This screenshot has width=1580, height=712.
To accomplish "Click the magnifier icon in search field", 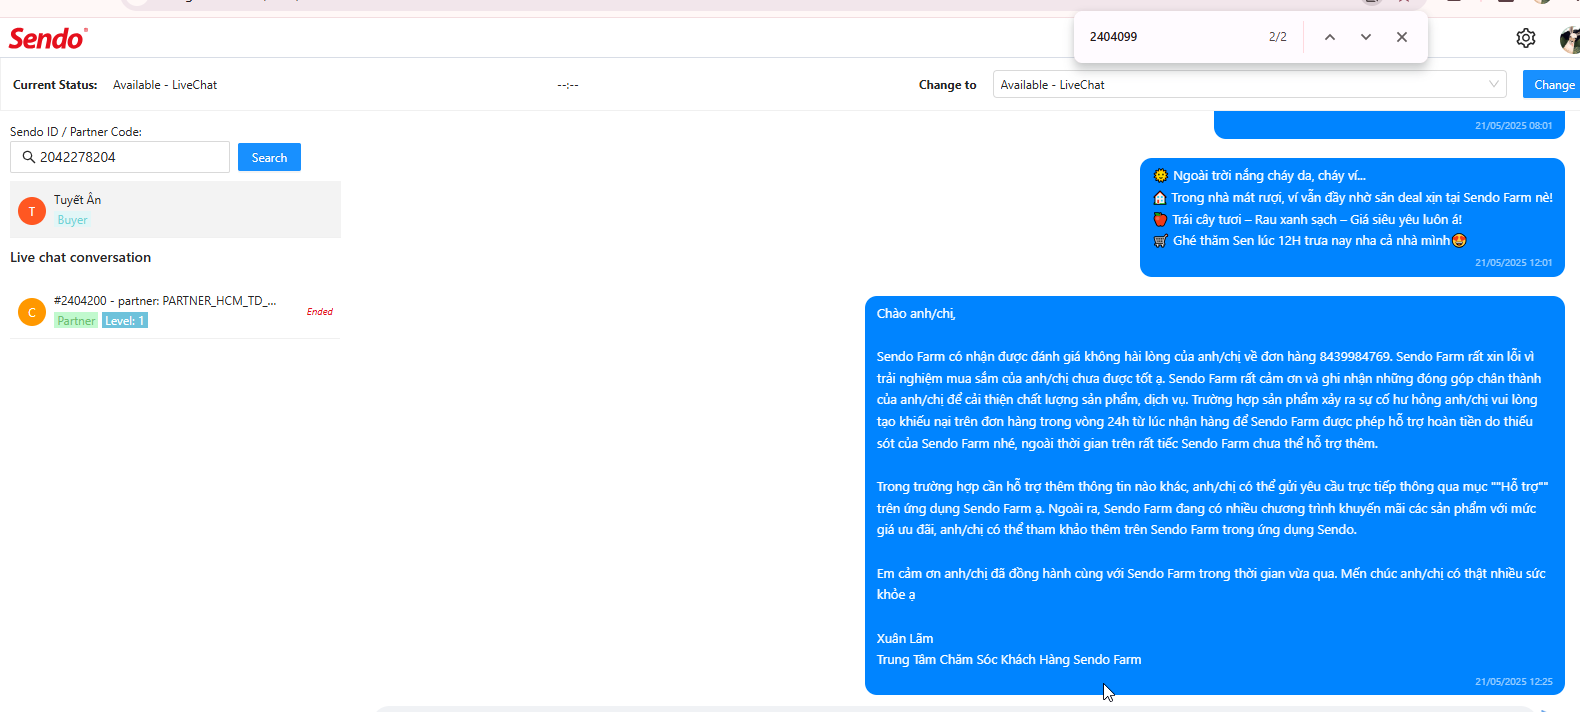I will 28,157.
